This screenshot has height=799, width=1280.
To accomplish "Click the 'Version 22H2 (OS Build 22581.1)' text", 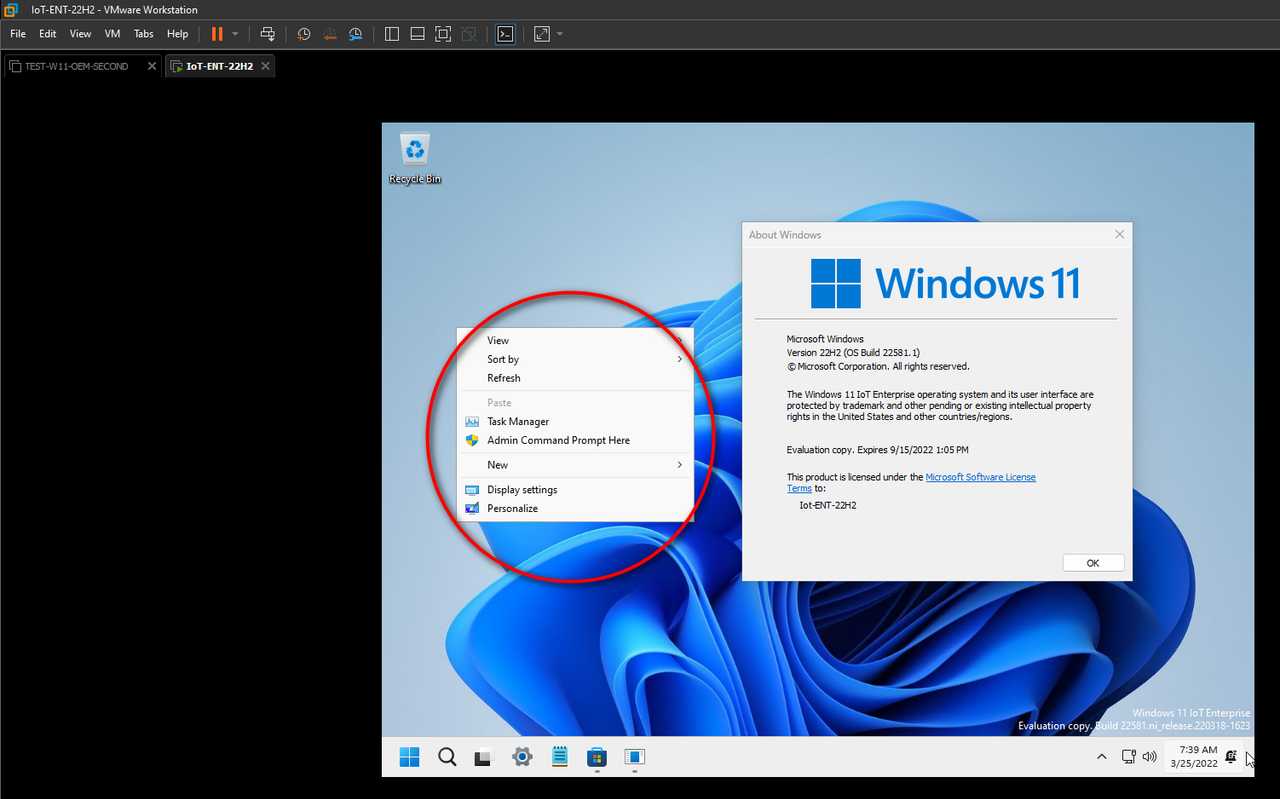I will tap(853, 353).
